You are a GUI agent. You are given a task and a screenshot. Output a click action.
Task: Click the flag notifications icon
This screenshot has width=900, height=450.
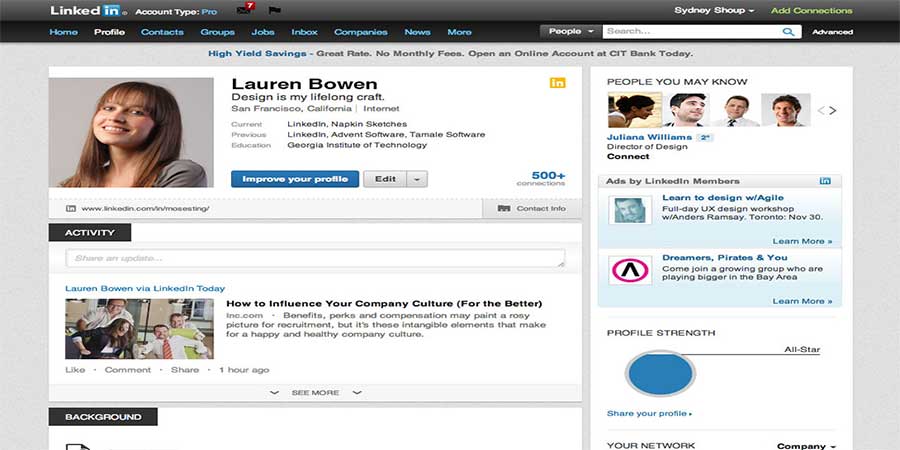click(x=275, y=11)
